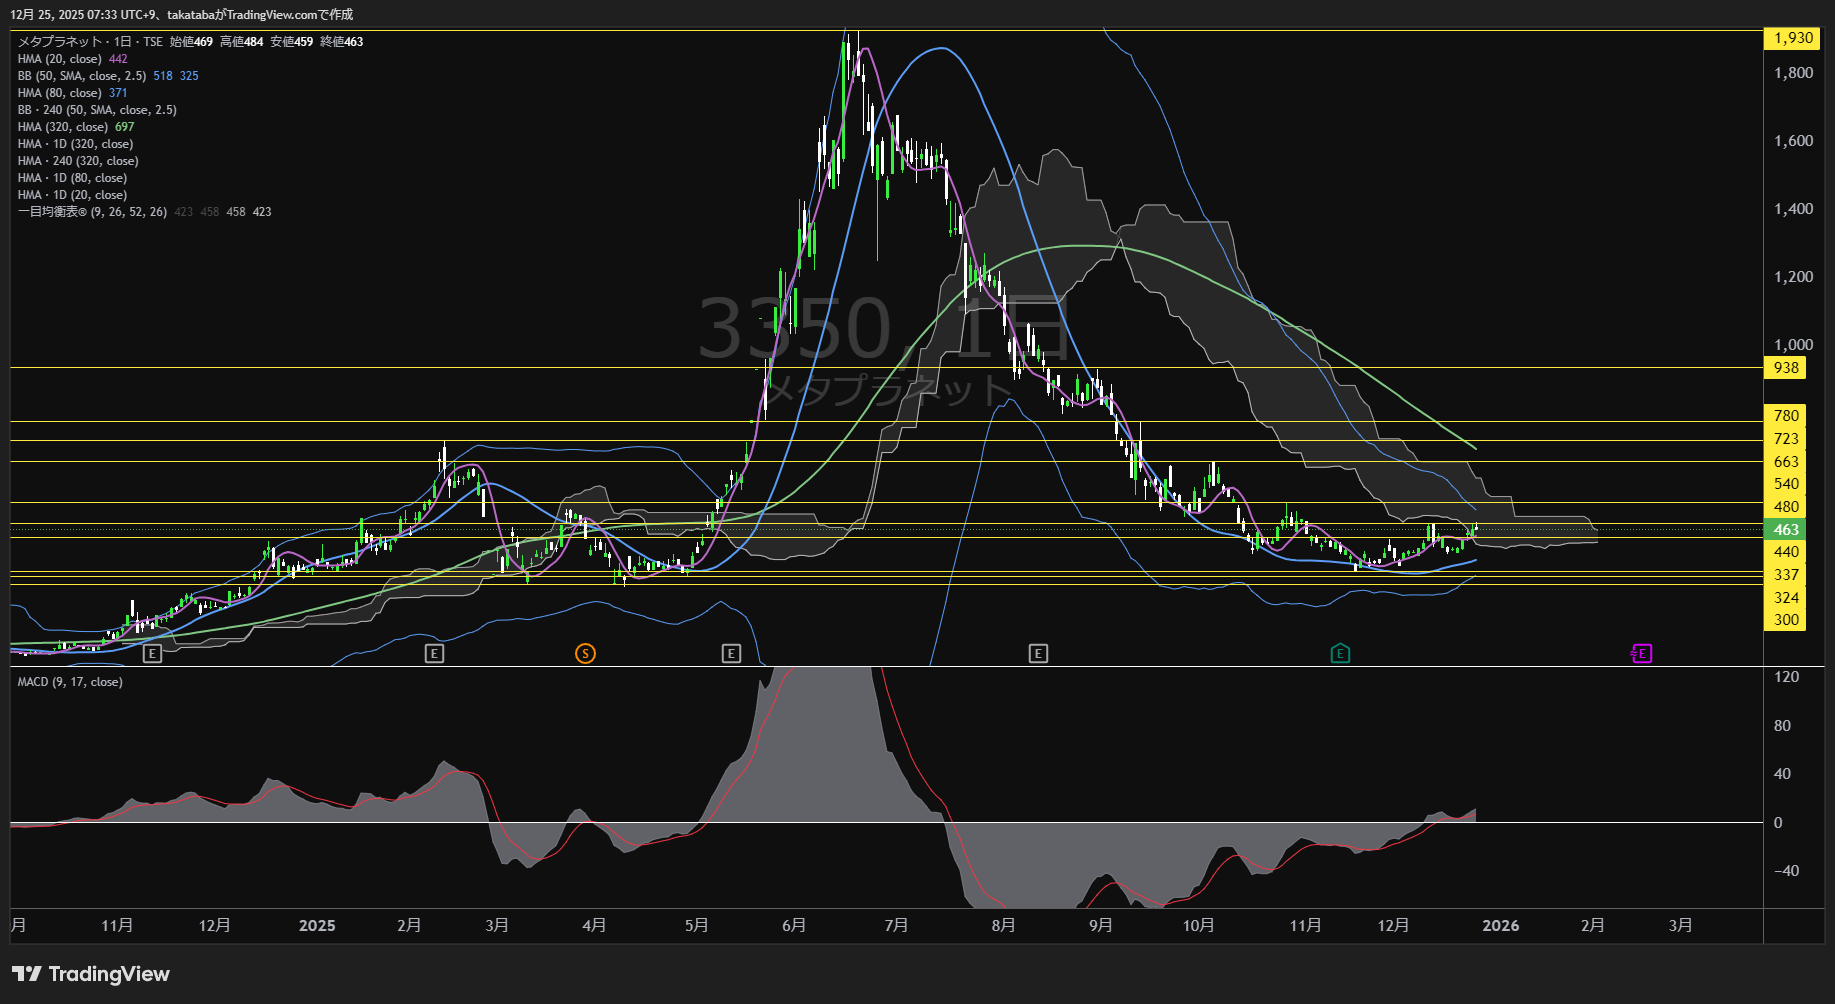Screen dimensions: 1835x1004
Task: Click the MACD (9, 17, close) label
Action: click(x=70, y=682)
